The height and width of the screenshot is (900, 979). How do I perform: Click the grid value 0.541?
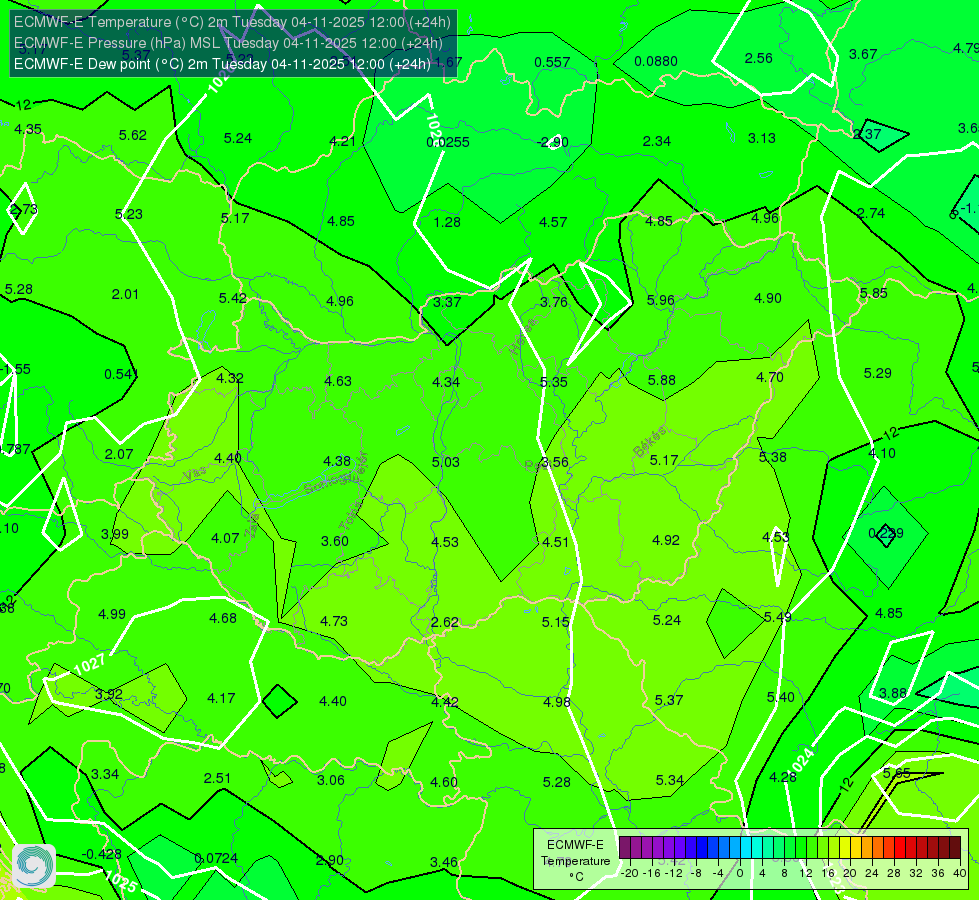click(x=121, y=374)
